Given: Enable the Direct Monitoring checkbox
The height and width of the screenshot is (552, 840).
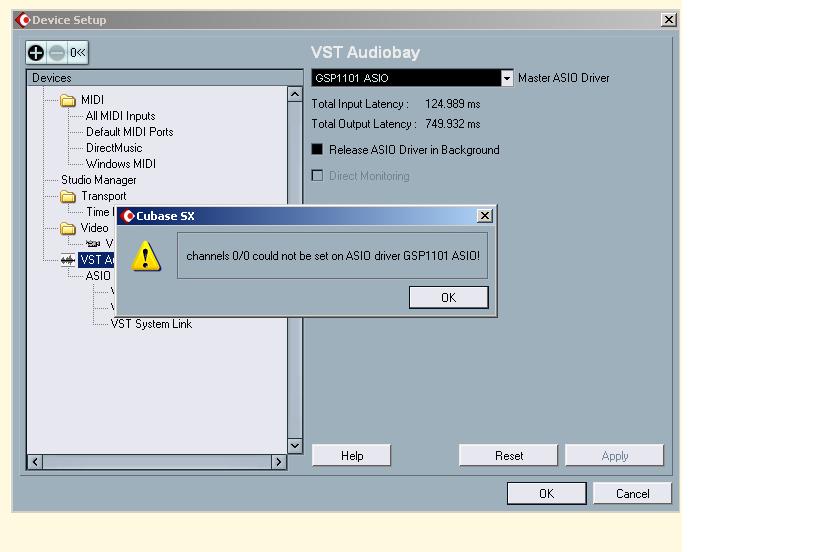Looking at the screenshot, I should (318, 176).
